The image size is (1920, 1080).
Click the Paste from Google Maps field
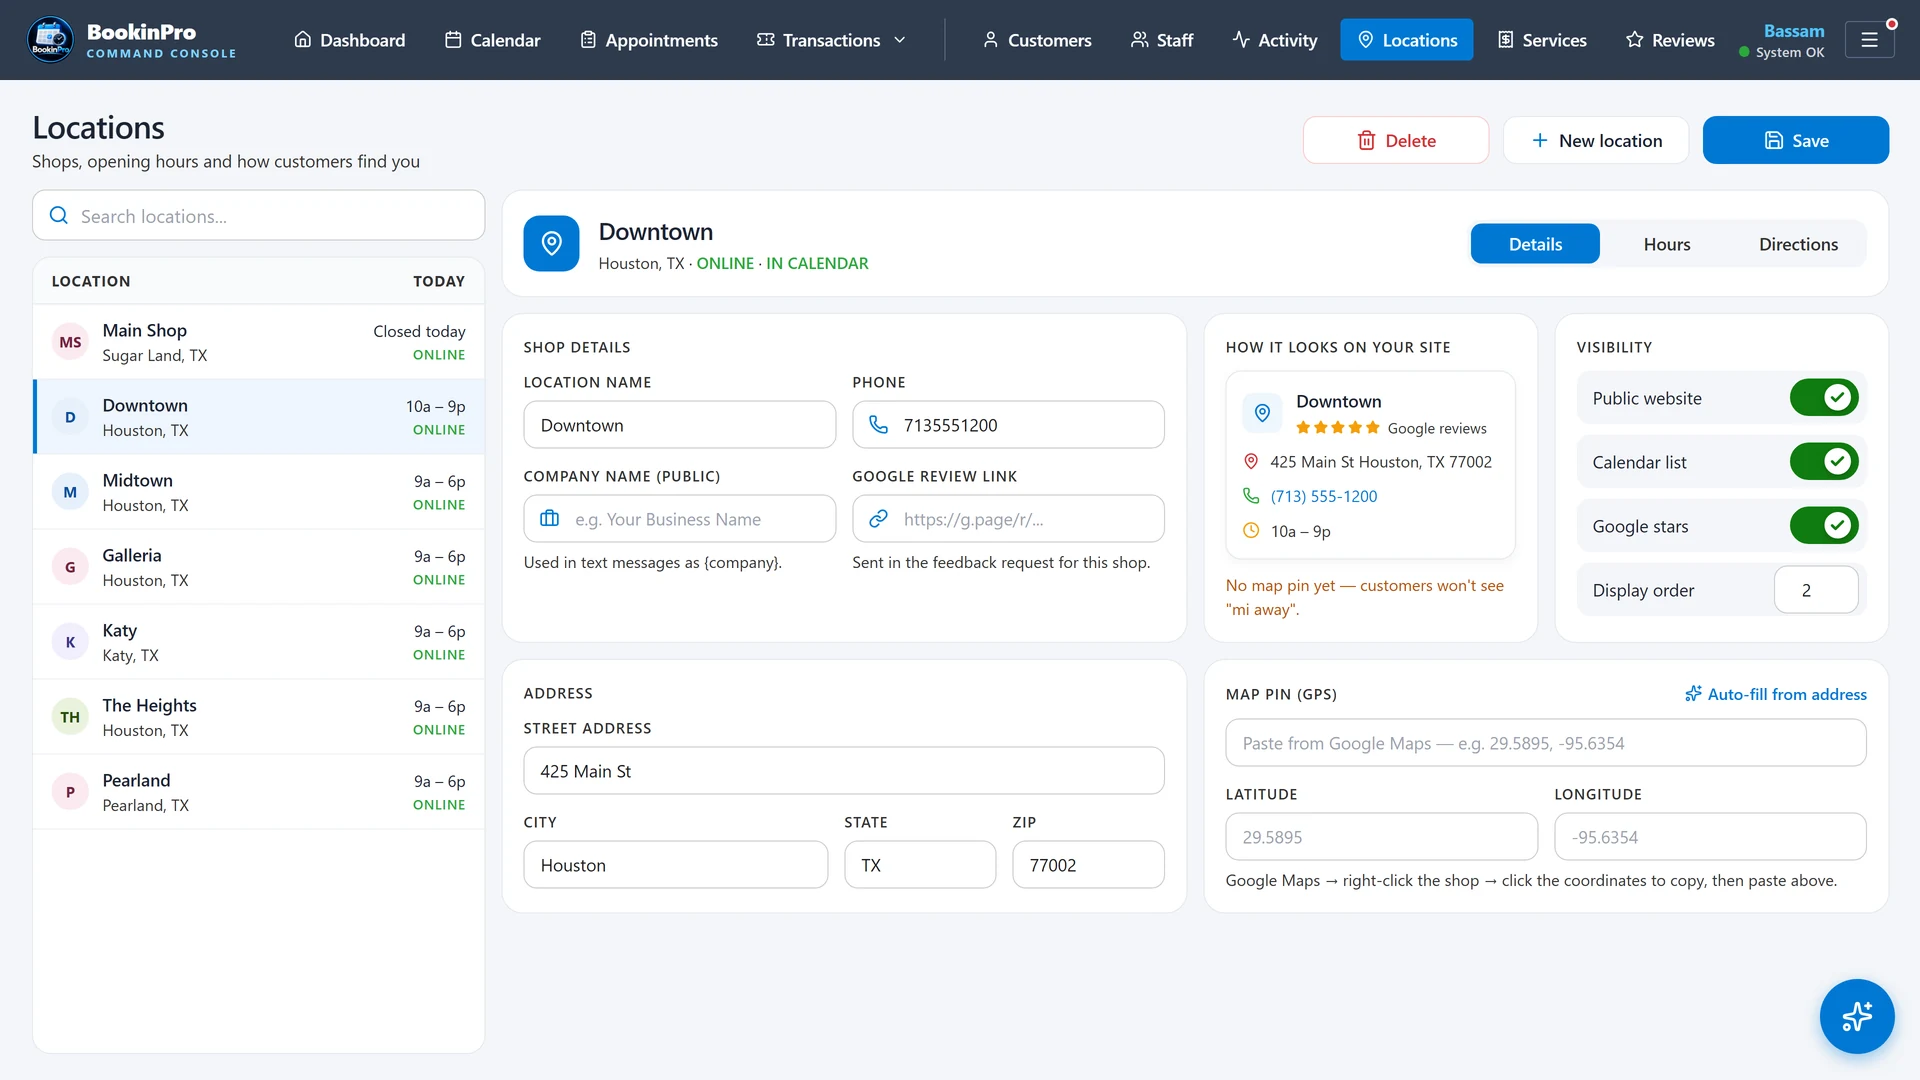(1546, 743)
